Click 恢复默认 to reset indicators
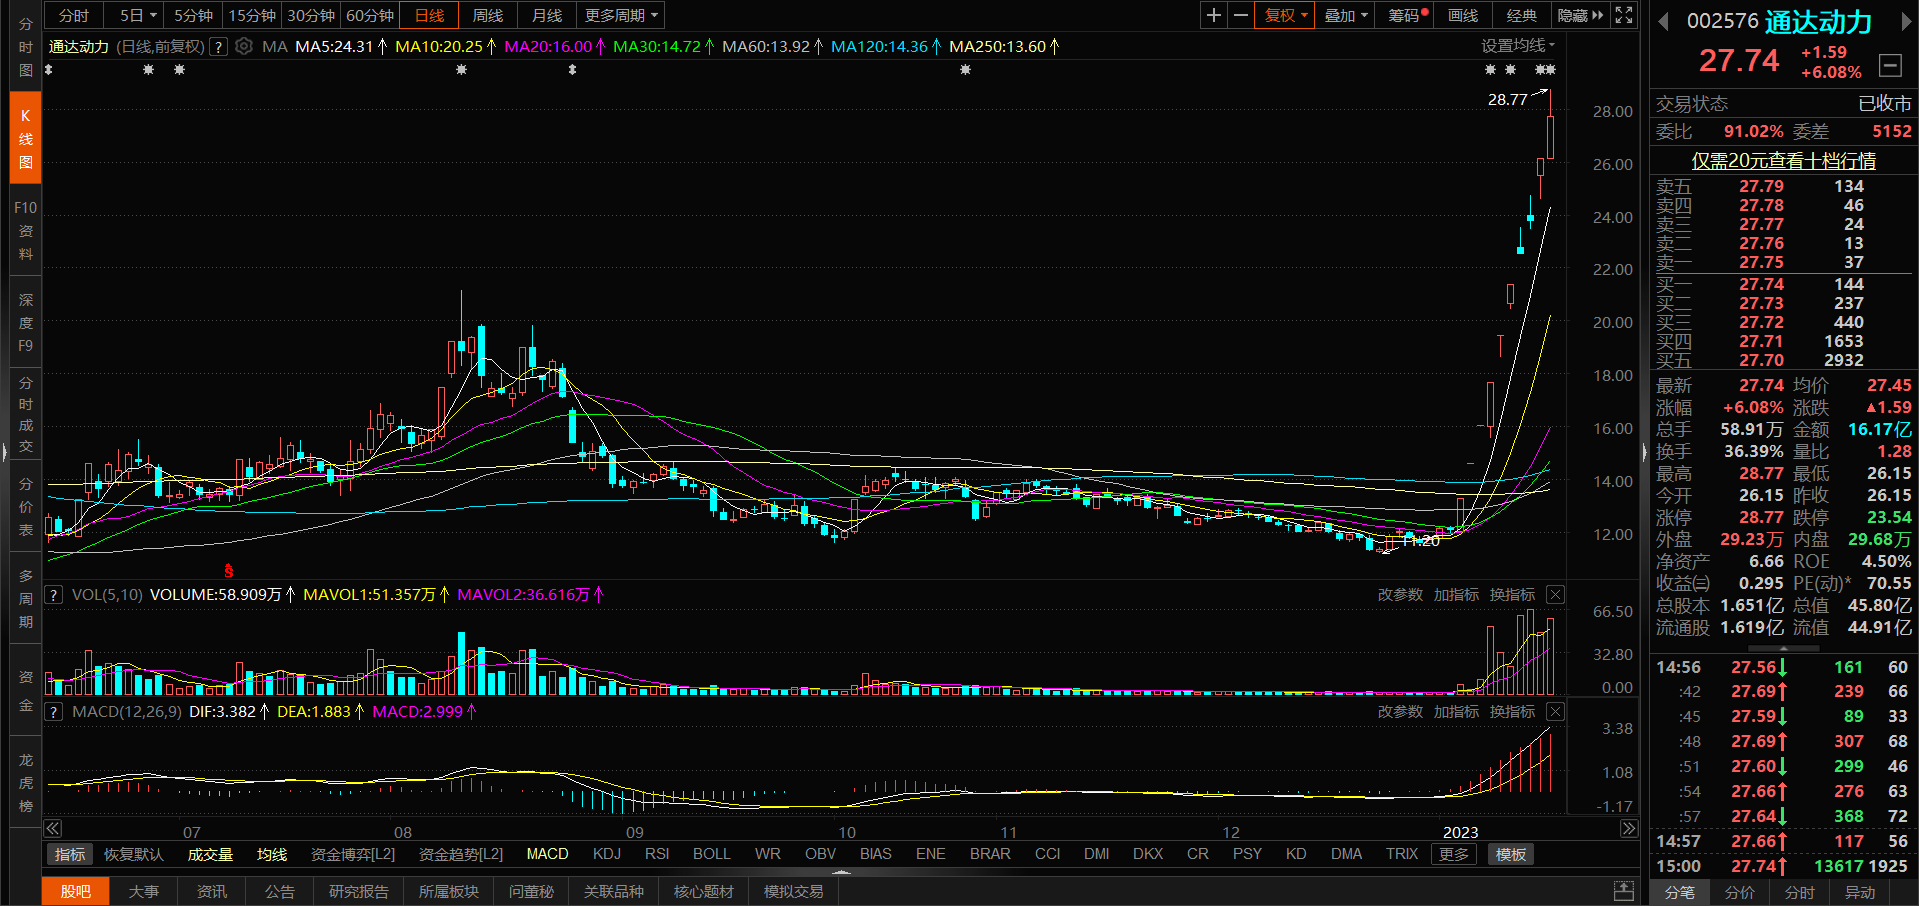Viewport: 1919px width, 906px height. [x=133, y=854]
